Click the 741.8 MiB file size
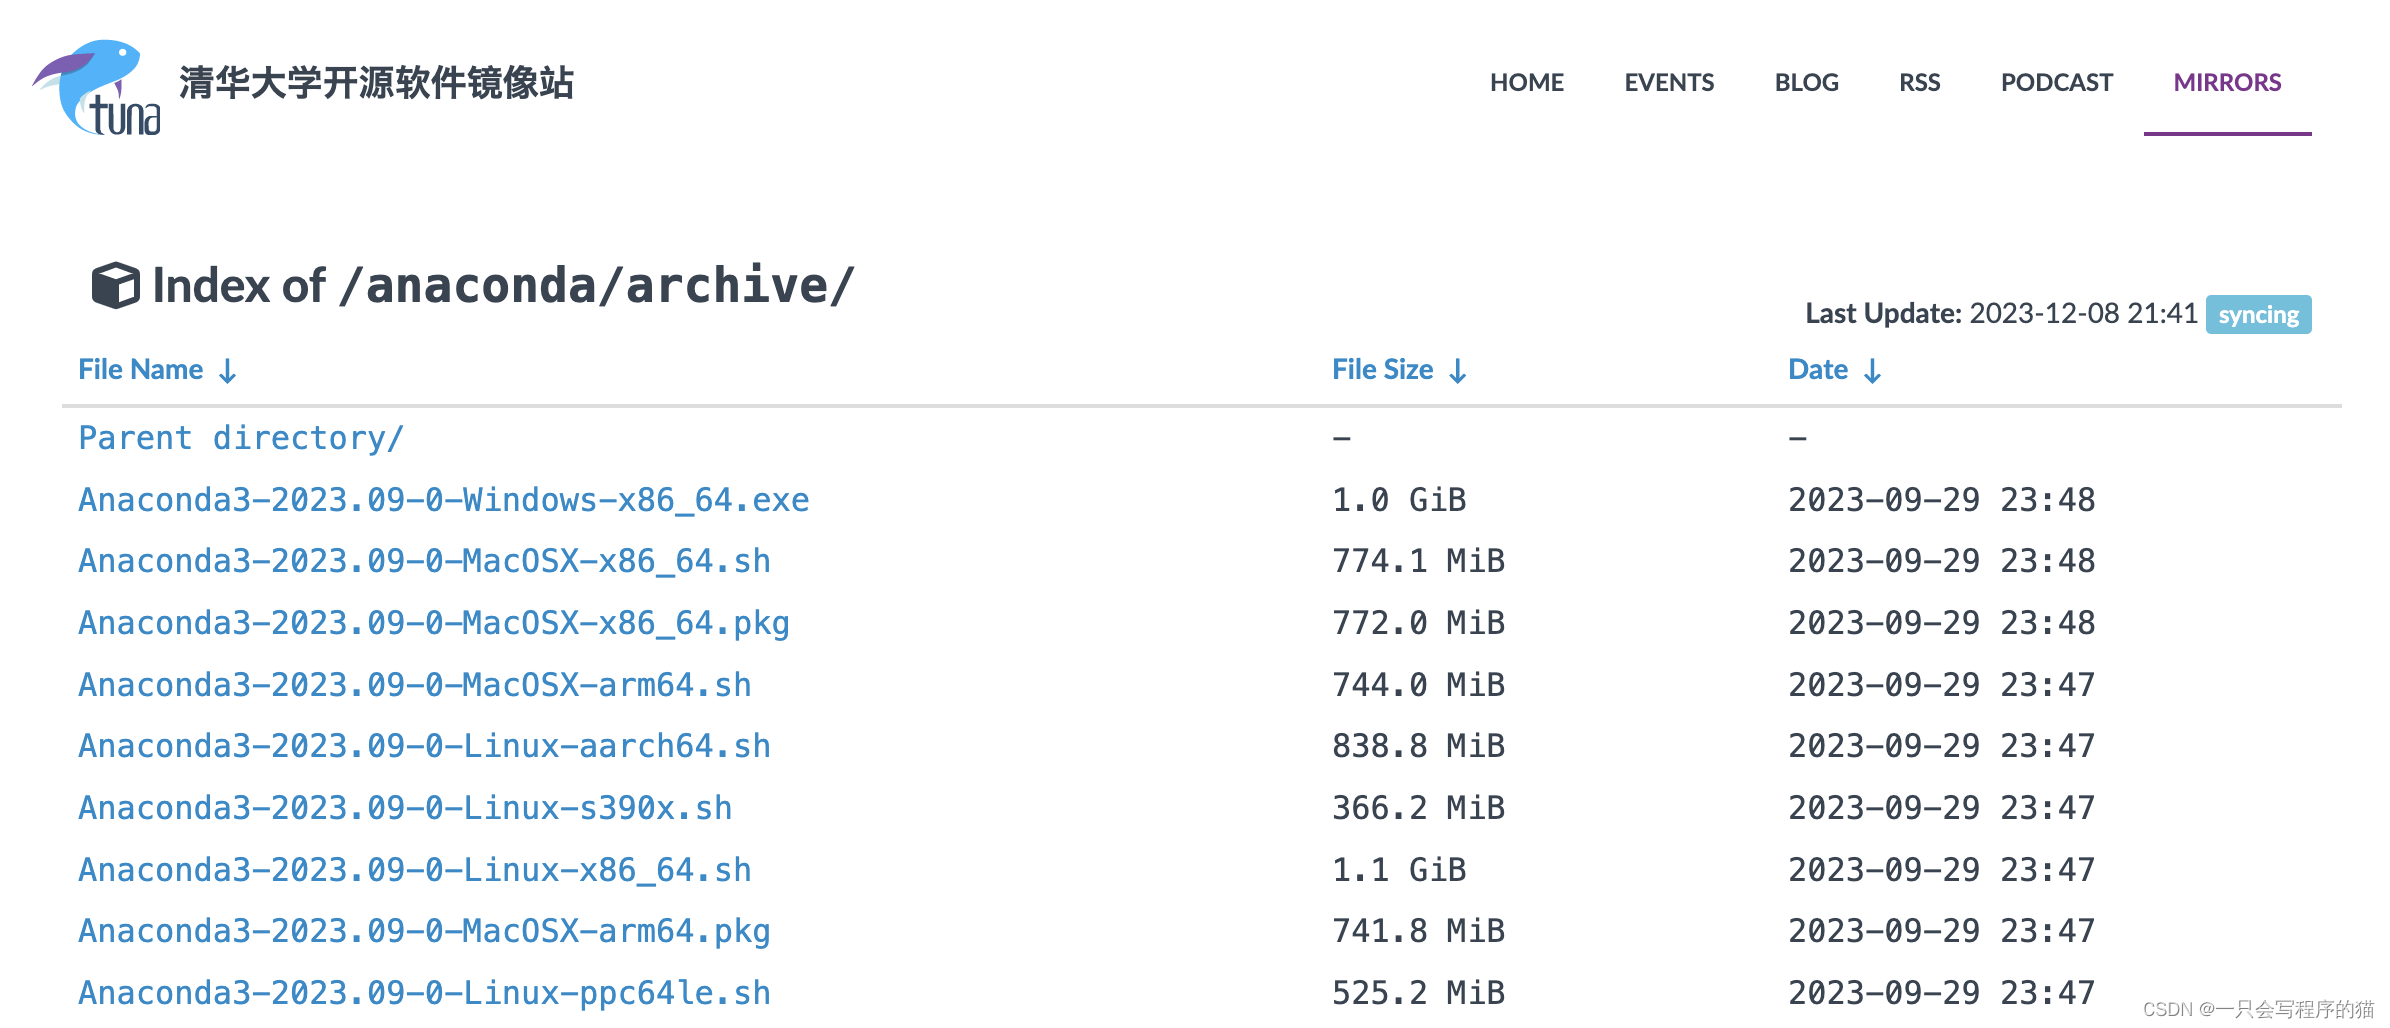This screenshot has width=2390, height=1028. [1418, 931]
